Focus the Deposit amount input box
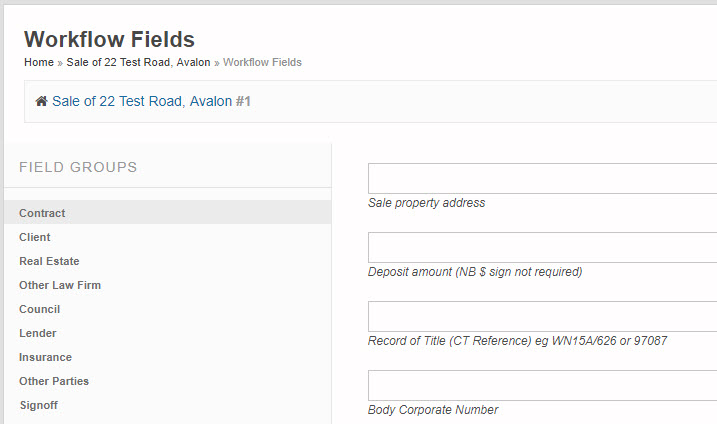This screenshot has height=424, width=717. click(542, 248)
